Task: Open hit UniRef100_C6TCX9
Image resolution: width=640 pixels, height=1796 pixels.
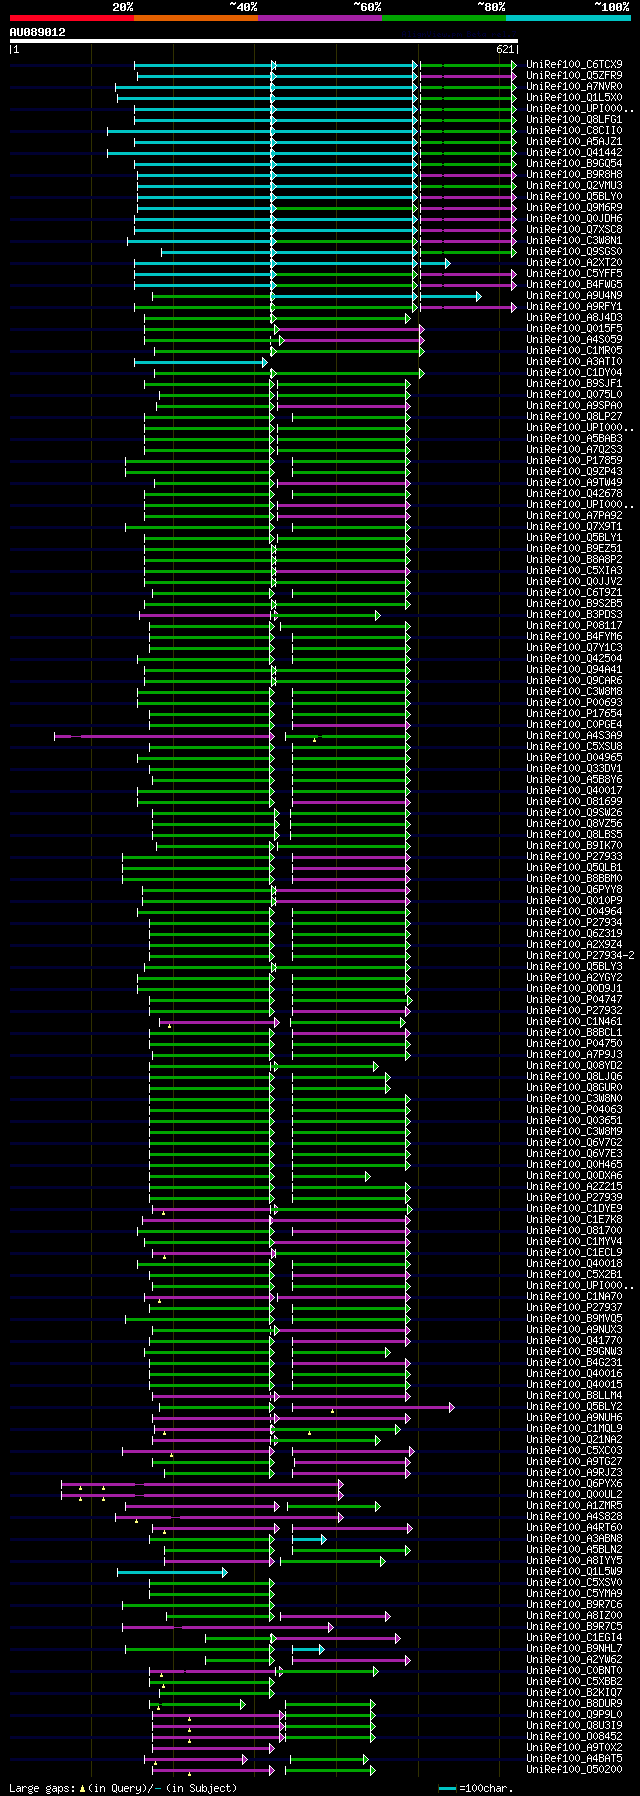Action: pos(574,65)
